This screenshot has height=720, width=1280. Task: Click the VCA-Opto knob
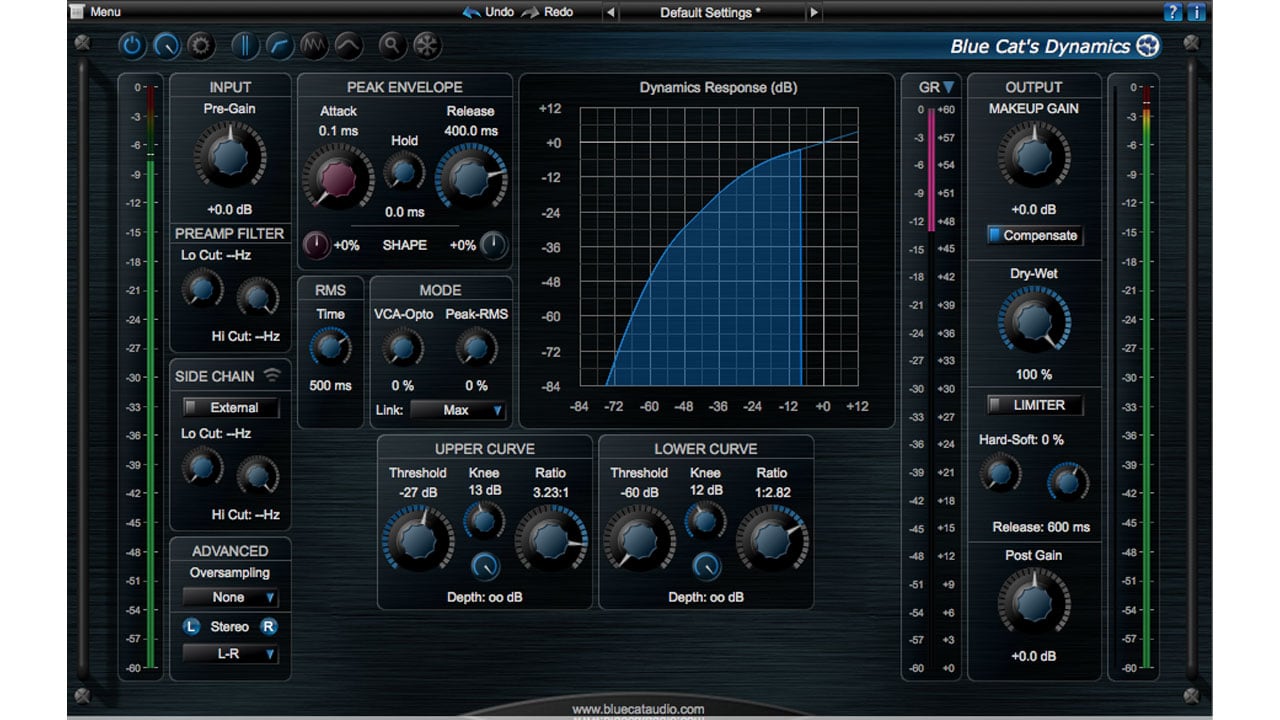pyautogui.click(x=402, y=348)
